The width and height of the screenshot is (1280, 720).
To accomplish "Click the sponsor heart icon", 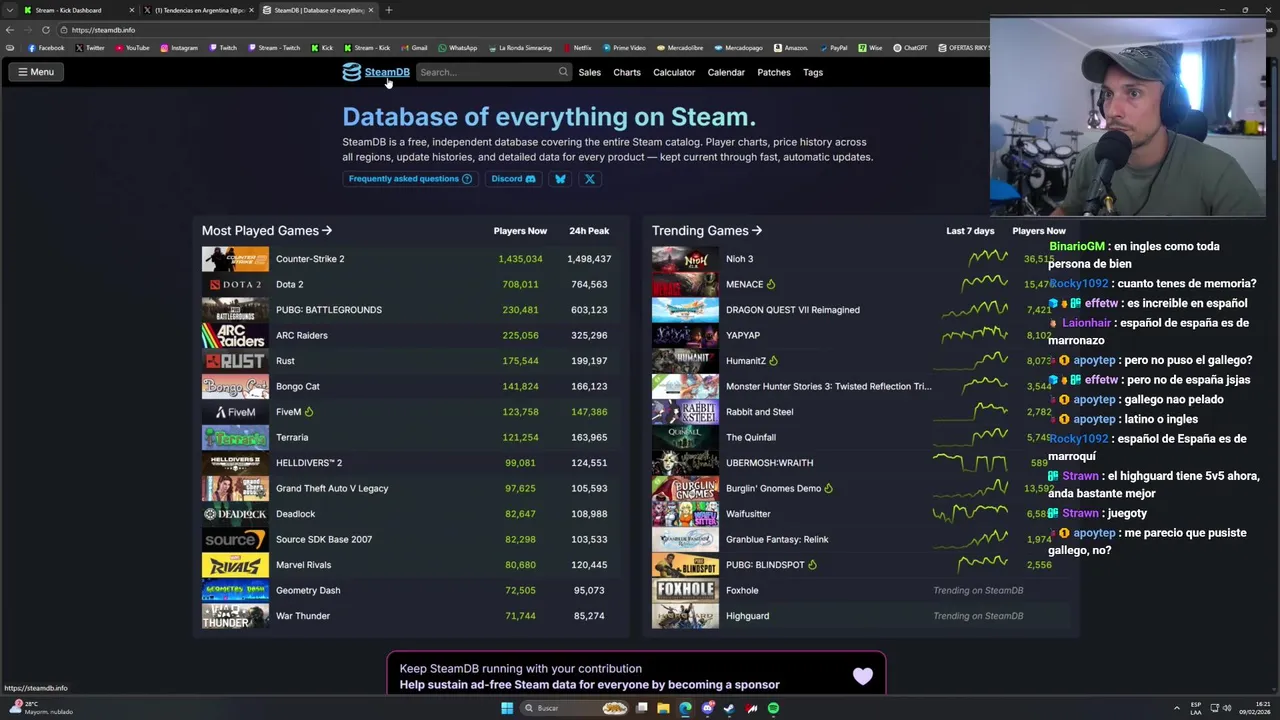I will [863, 677].
